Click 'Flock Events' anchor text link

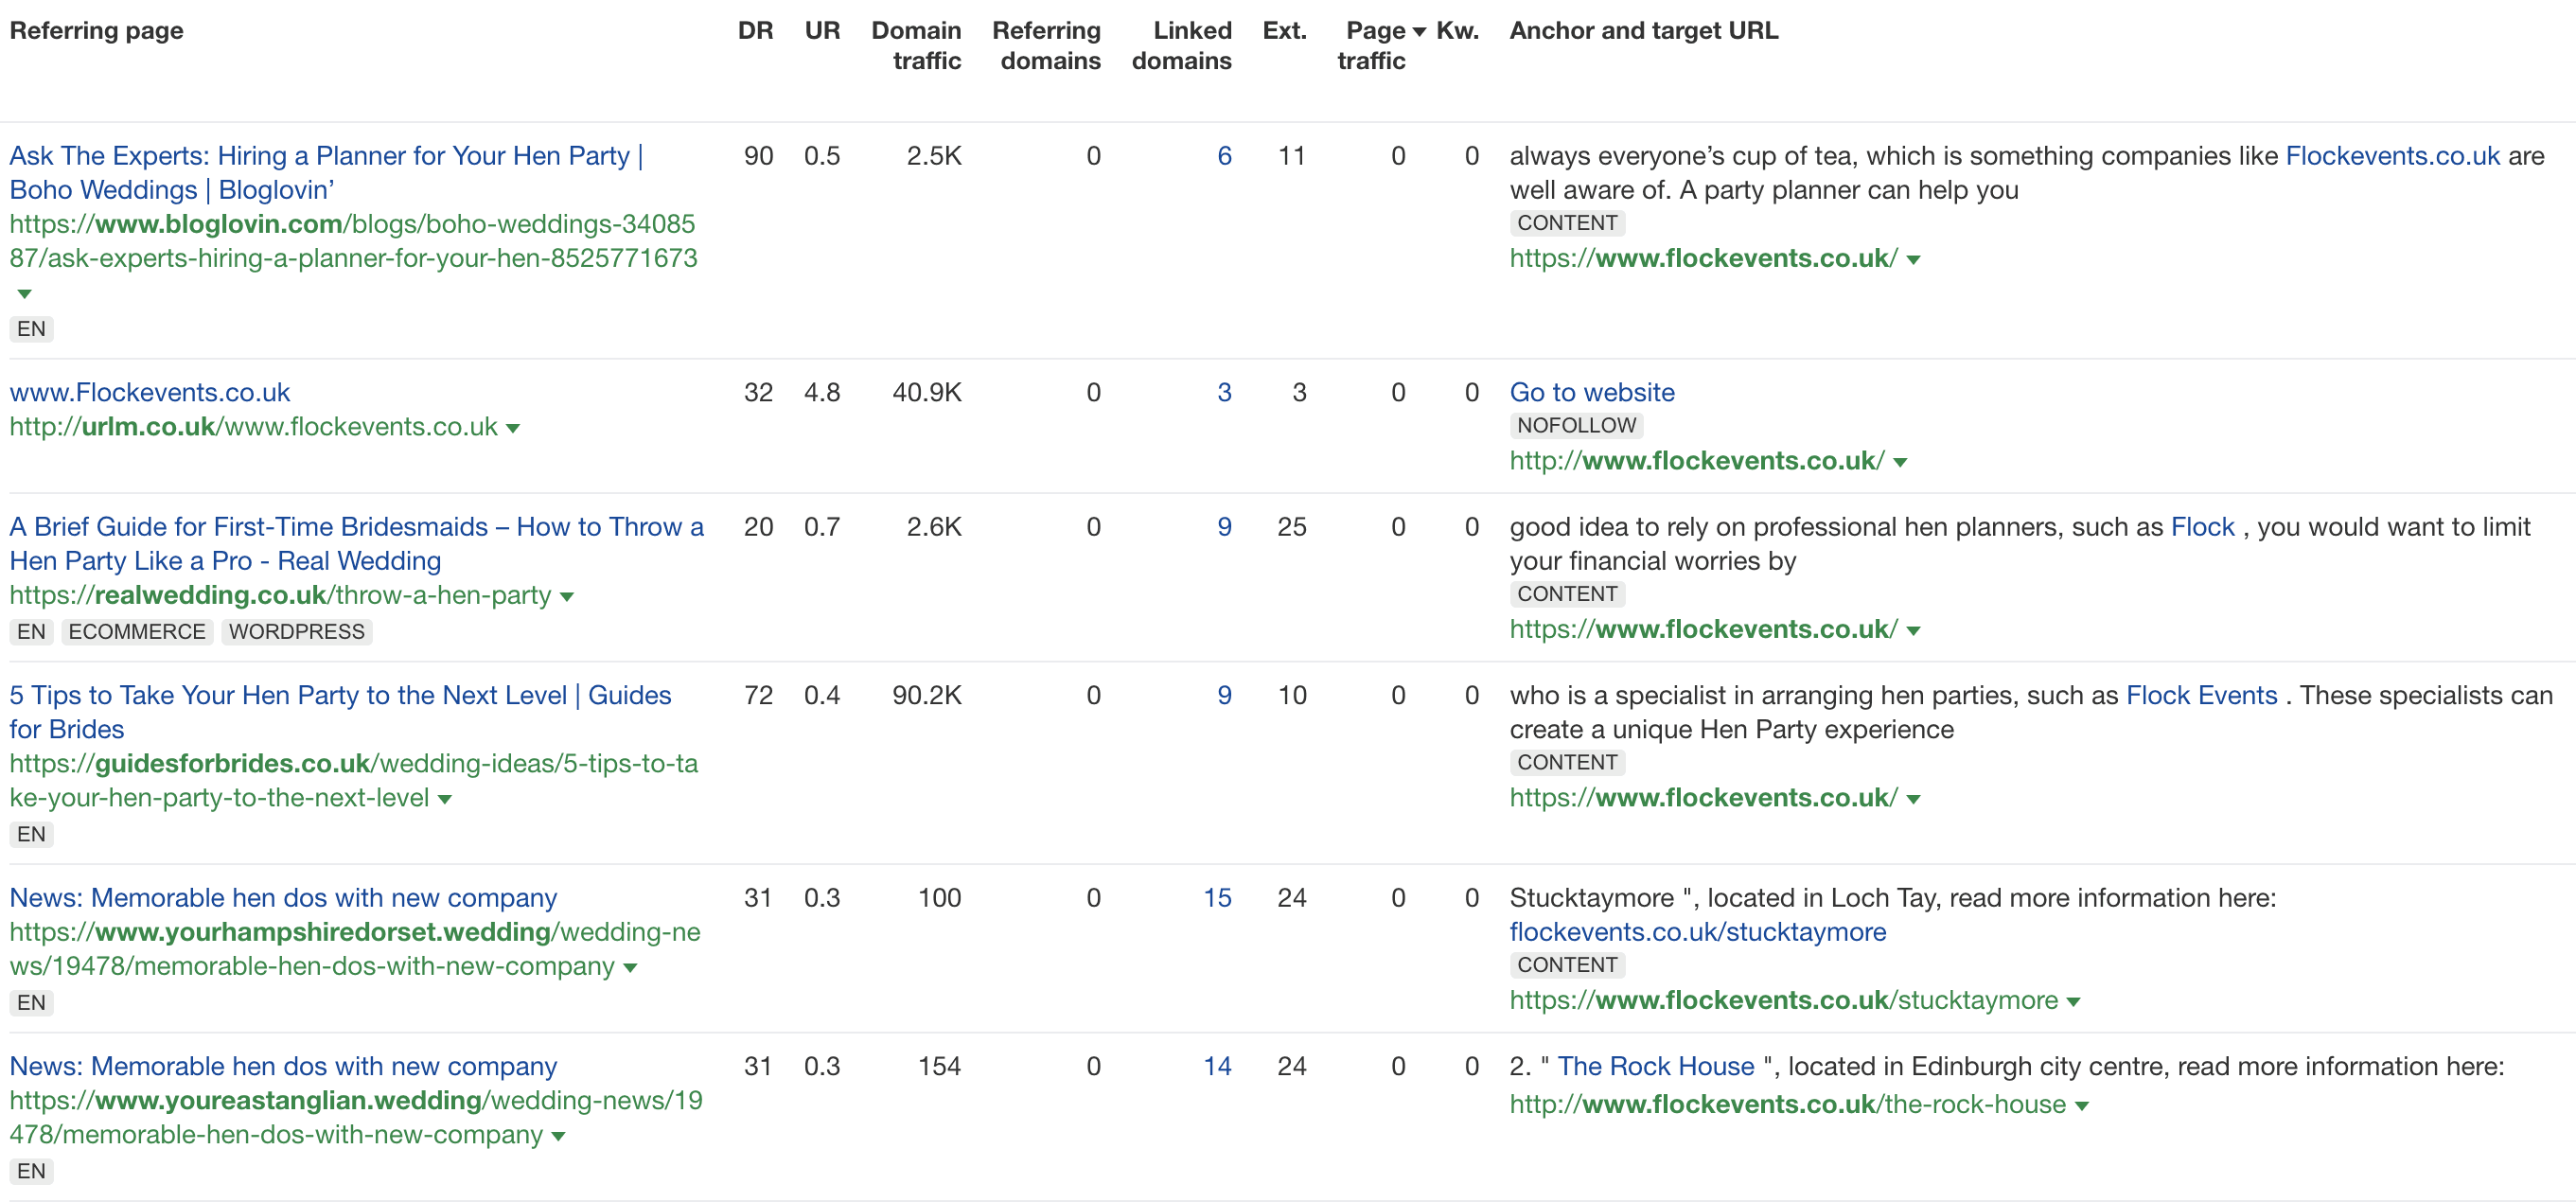click(2201, 695)
